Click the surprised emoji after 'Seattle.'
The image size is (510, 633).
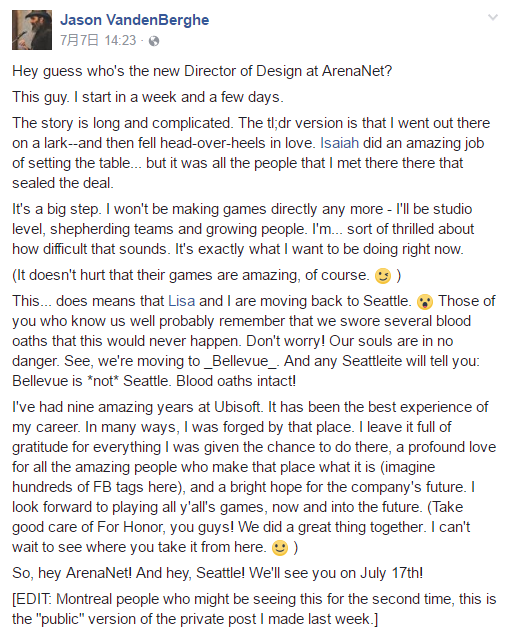tap(425, 302)
